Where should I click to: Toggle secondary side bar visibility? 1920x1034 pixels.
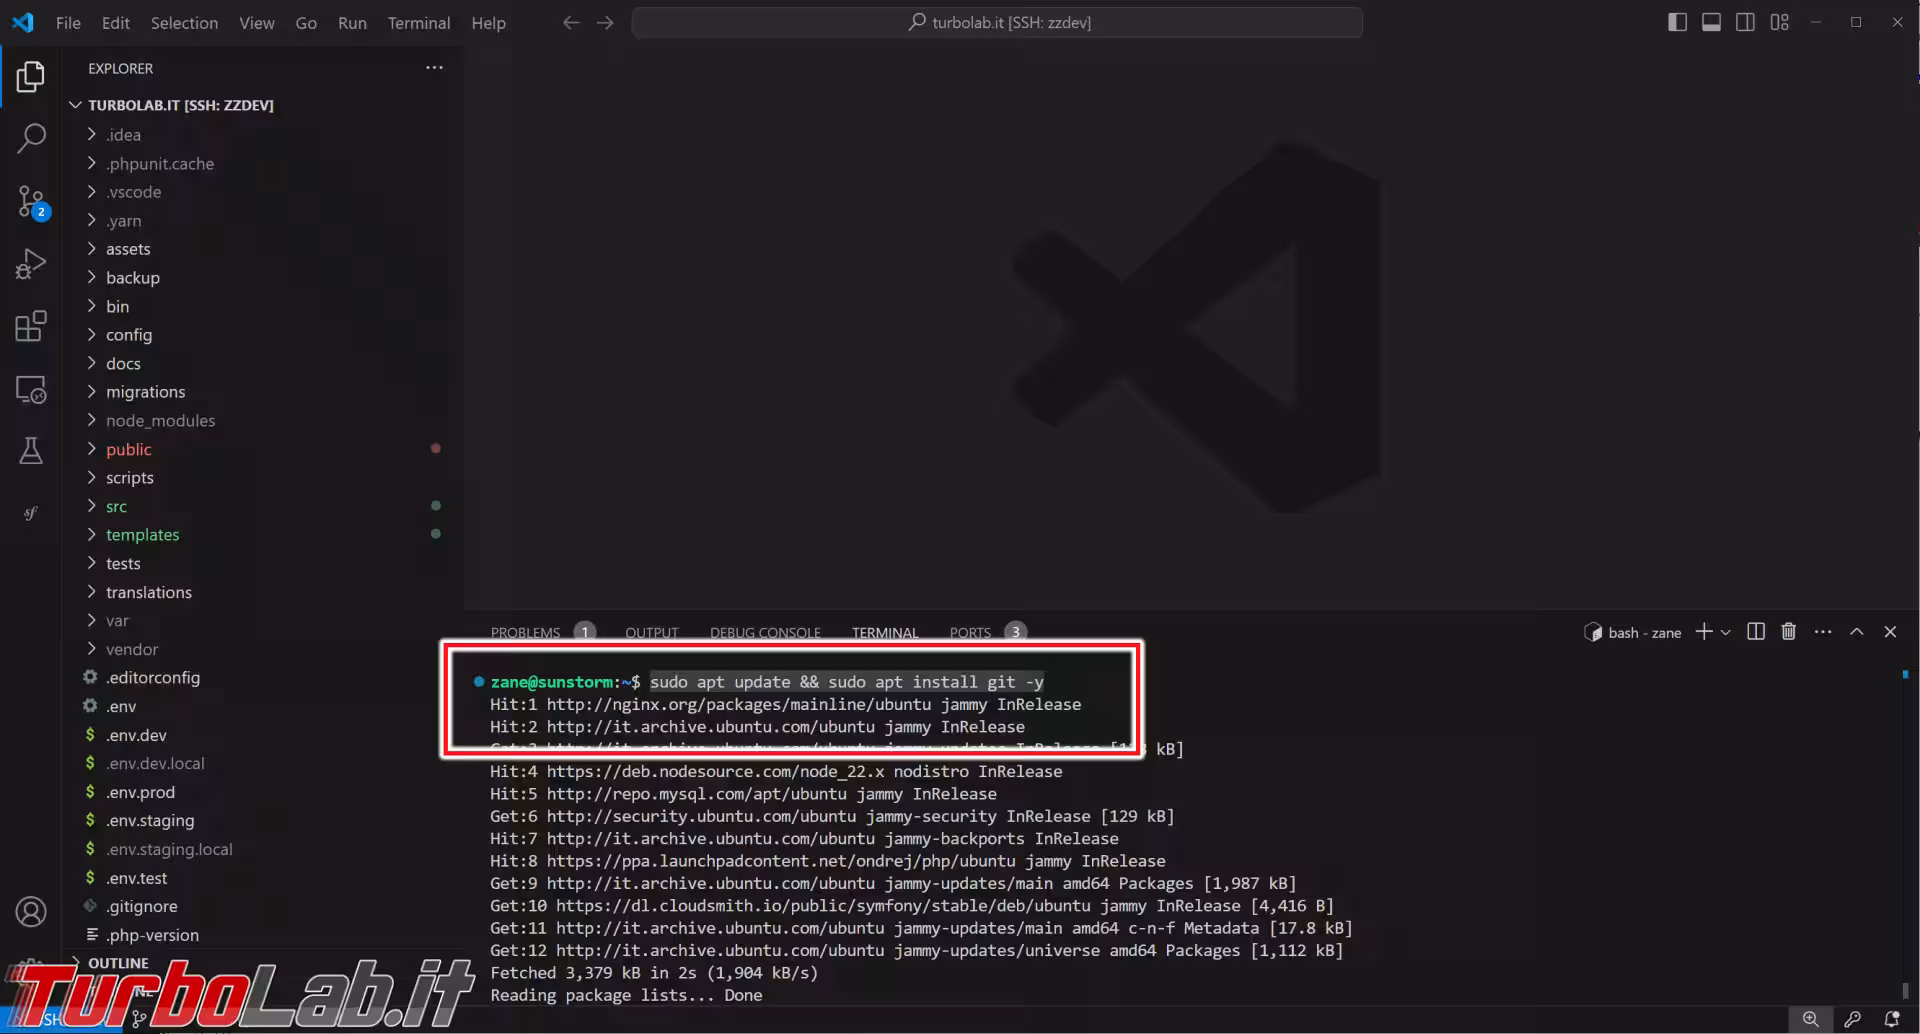click(1745, 22)
